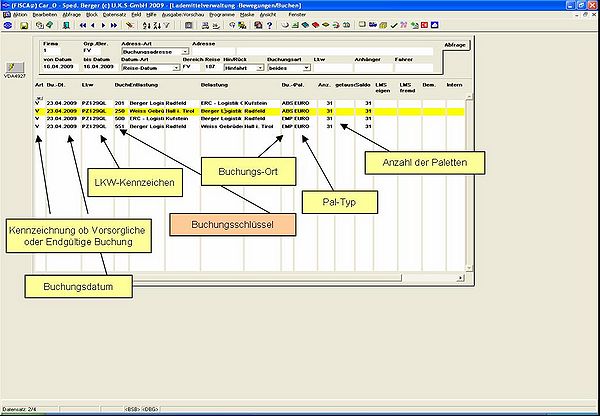Viewport: 600px width, 416px height.
Task: Click the copy pages toolbar icon
Action: click(x=39, y=25)
